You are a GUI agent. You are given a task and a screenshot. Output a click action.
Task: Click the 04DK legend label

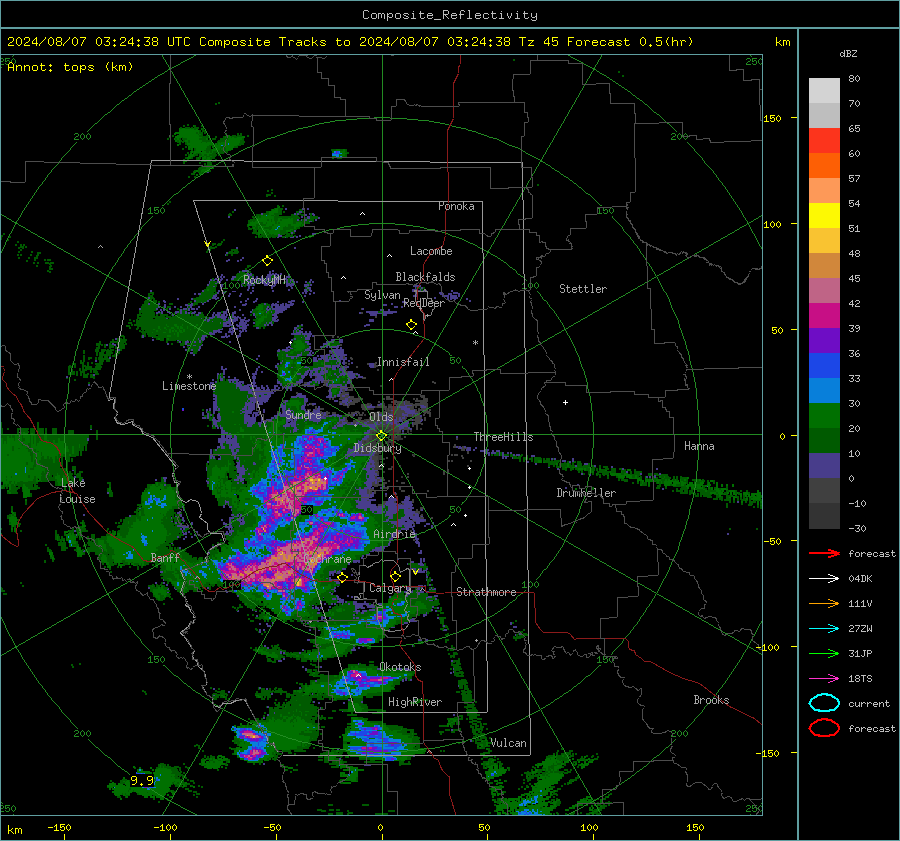(x=860, y=579)
